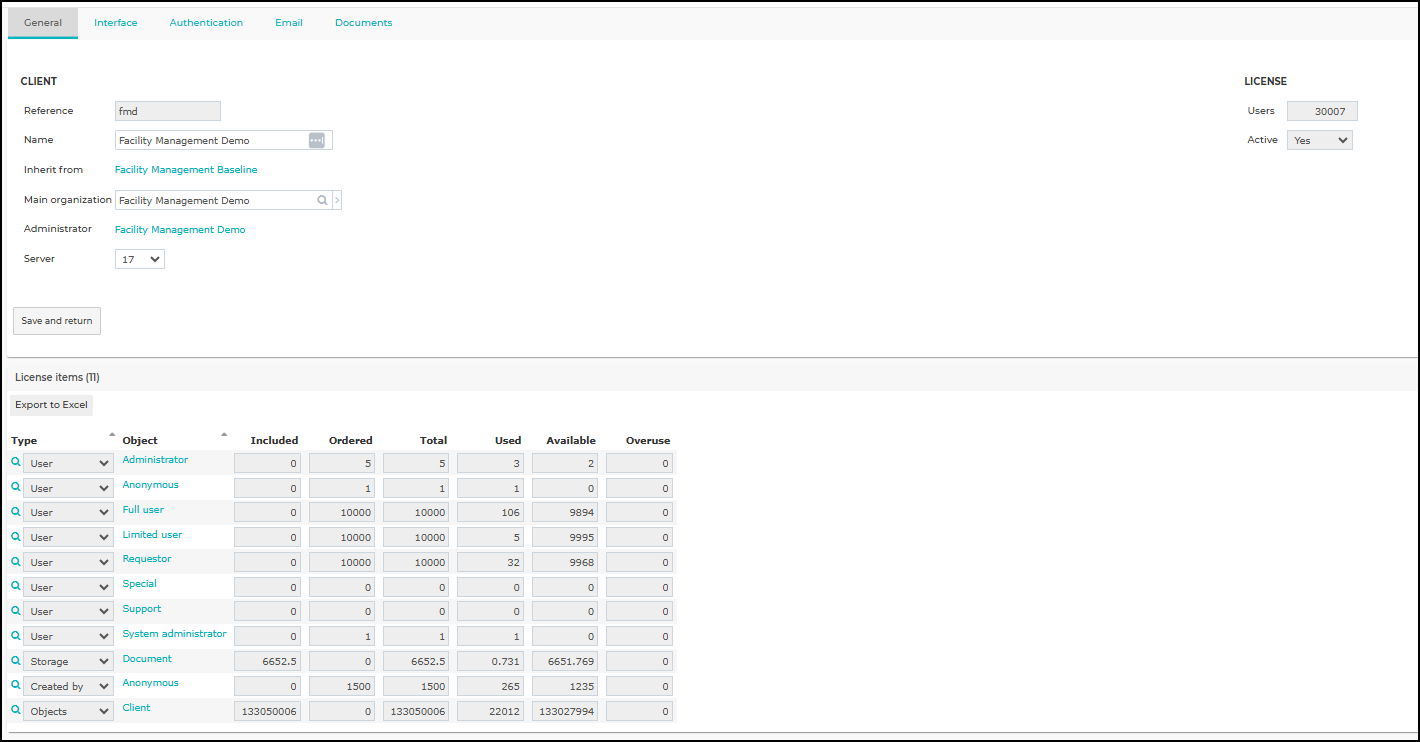
Task: Open magnifier icon for Document storage row
Action: (x=16, y=661)
